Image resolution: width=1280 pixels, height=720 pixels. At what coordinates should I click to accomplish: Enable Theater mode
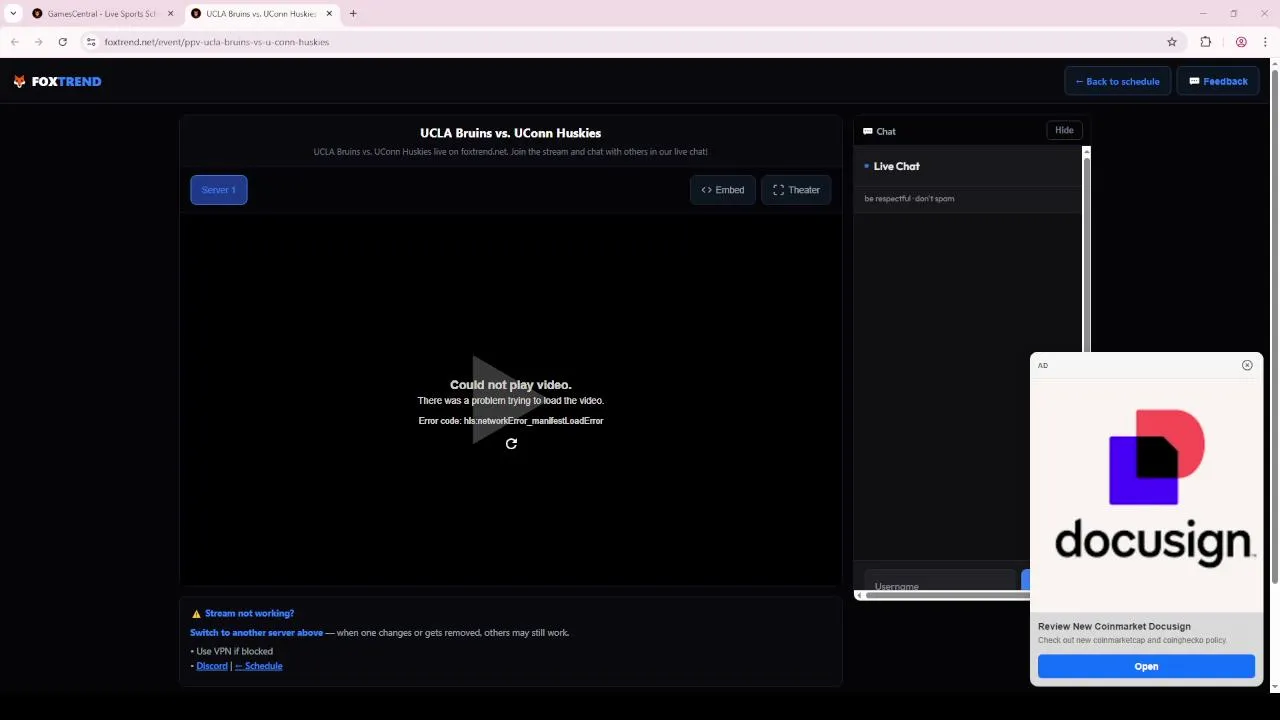tap(796, 190)
